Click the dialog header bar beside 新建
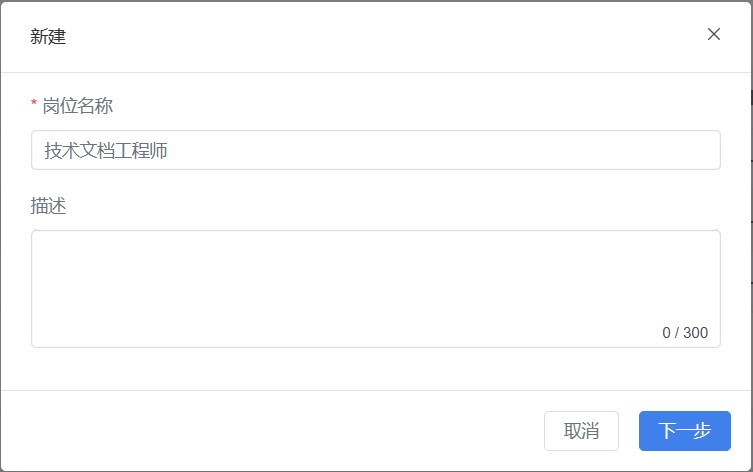 point(380,37)
